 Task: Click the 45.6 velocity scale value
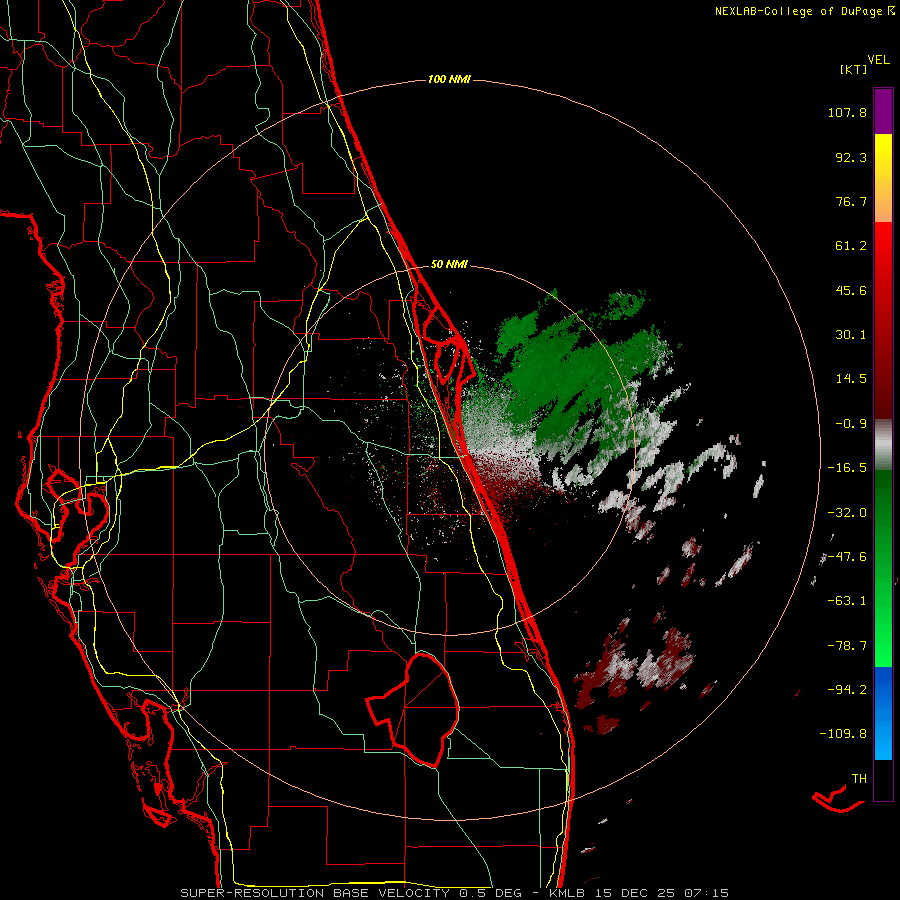(851, 290)
